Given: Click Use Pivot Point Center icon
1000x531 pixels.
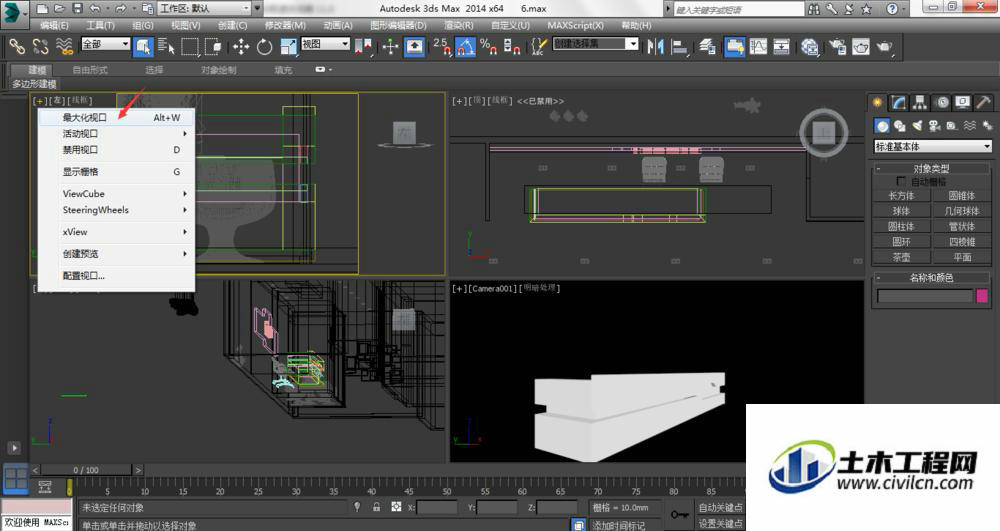Looking at the screenshot, I should pyautogui.click(x=363, y=46).
